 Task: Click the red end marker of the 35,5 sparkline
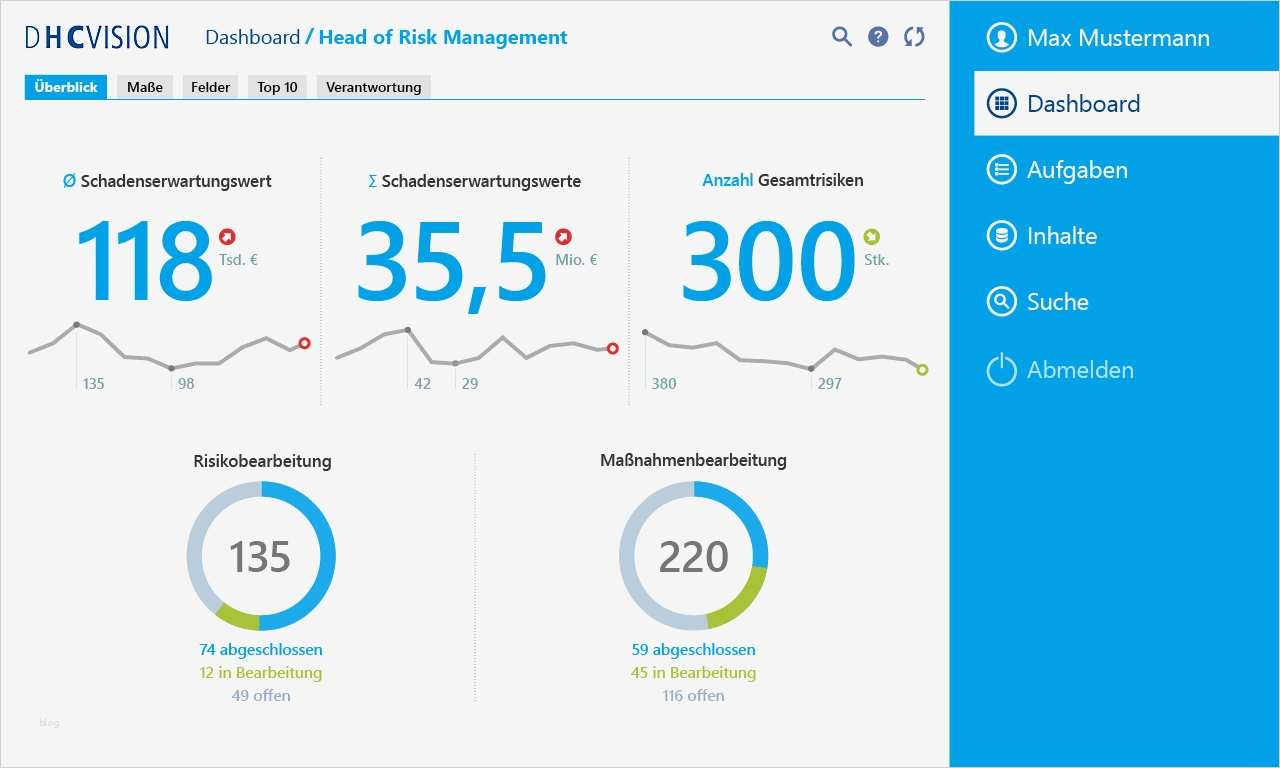(x=613, y=348)
